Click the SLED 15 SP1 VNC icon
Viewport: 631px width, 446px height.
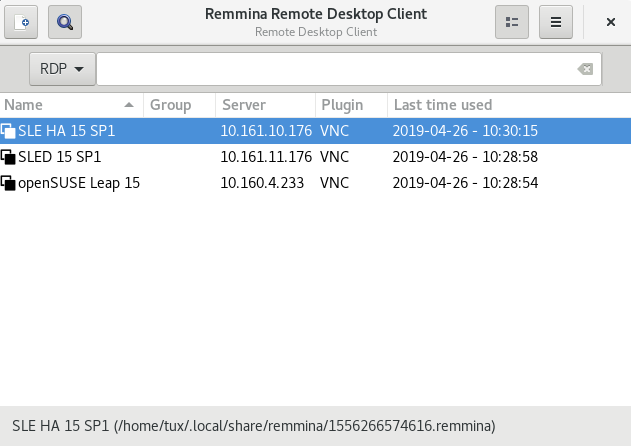pos(9,157)
